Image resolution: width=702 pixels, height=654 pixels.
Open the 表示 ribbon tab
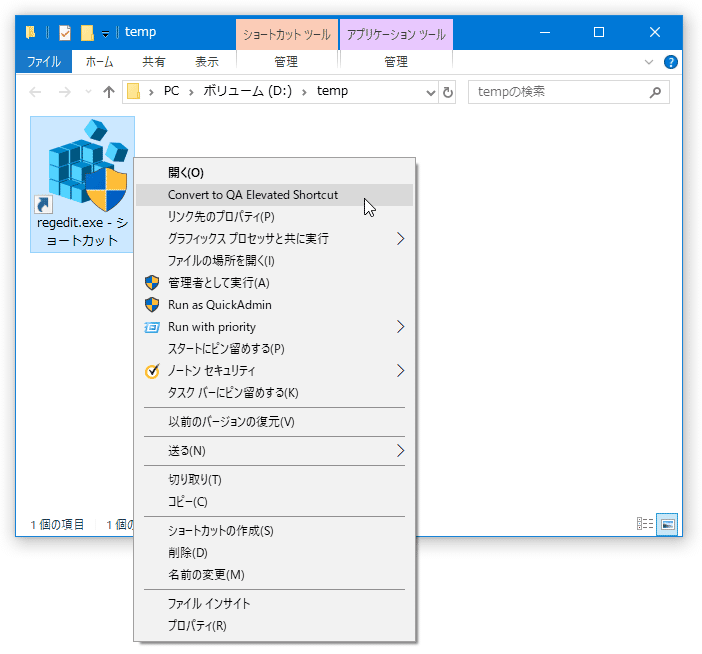[x=207, y=62]
